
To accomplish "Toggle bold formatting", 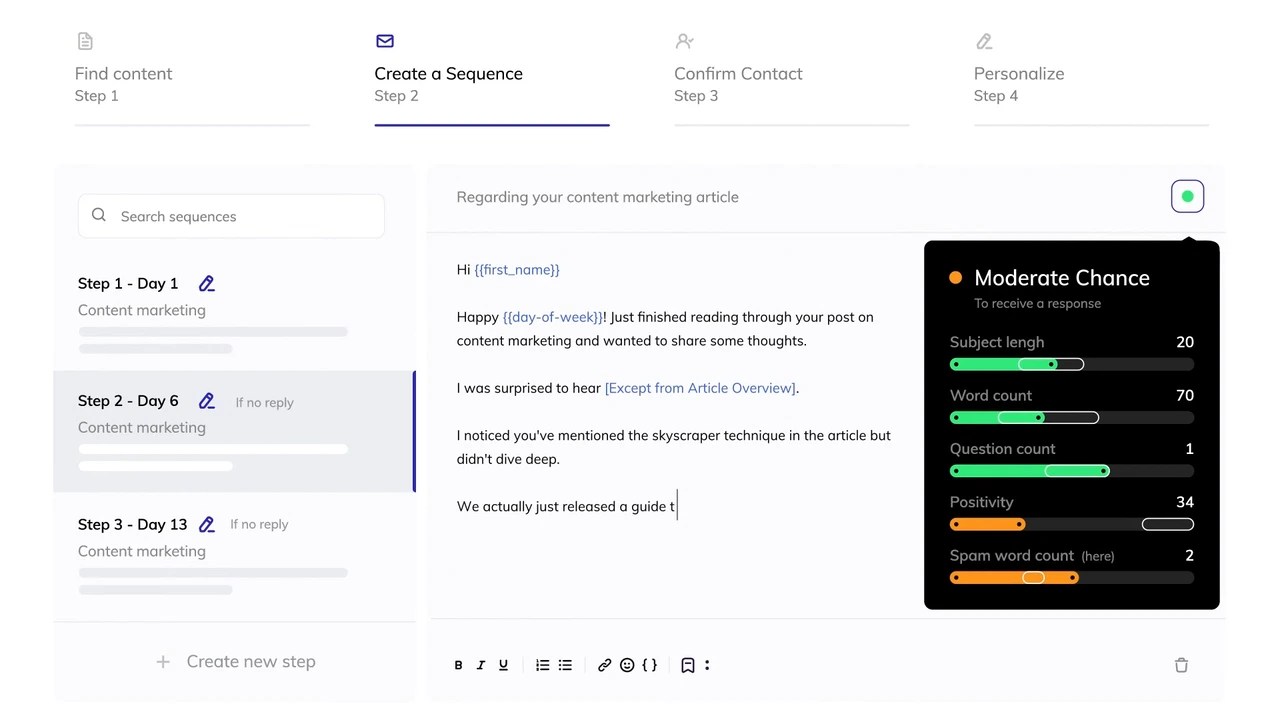I will pos(458,665).
